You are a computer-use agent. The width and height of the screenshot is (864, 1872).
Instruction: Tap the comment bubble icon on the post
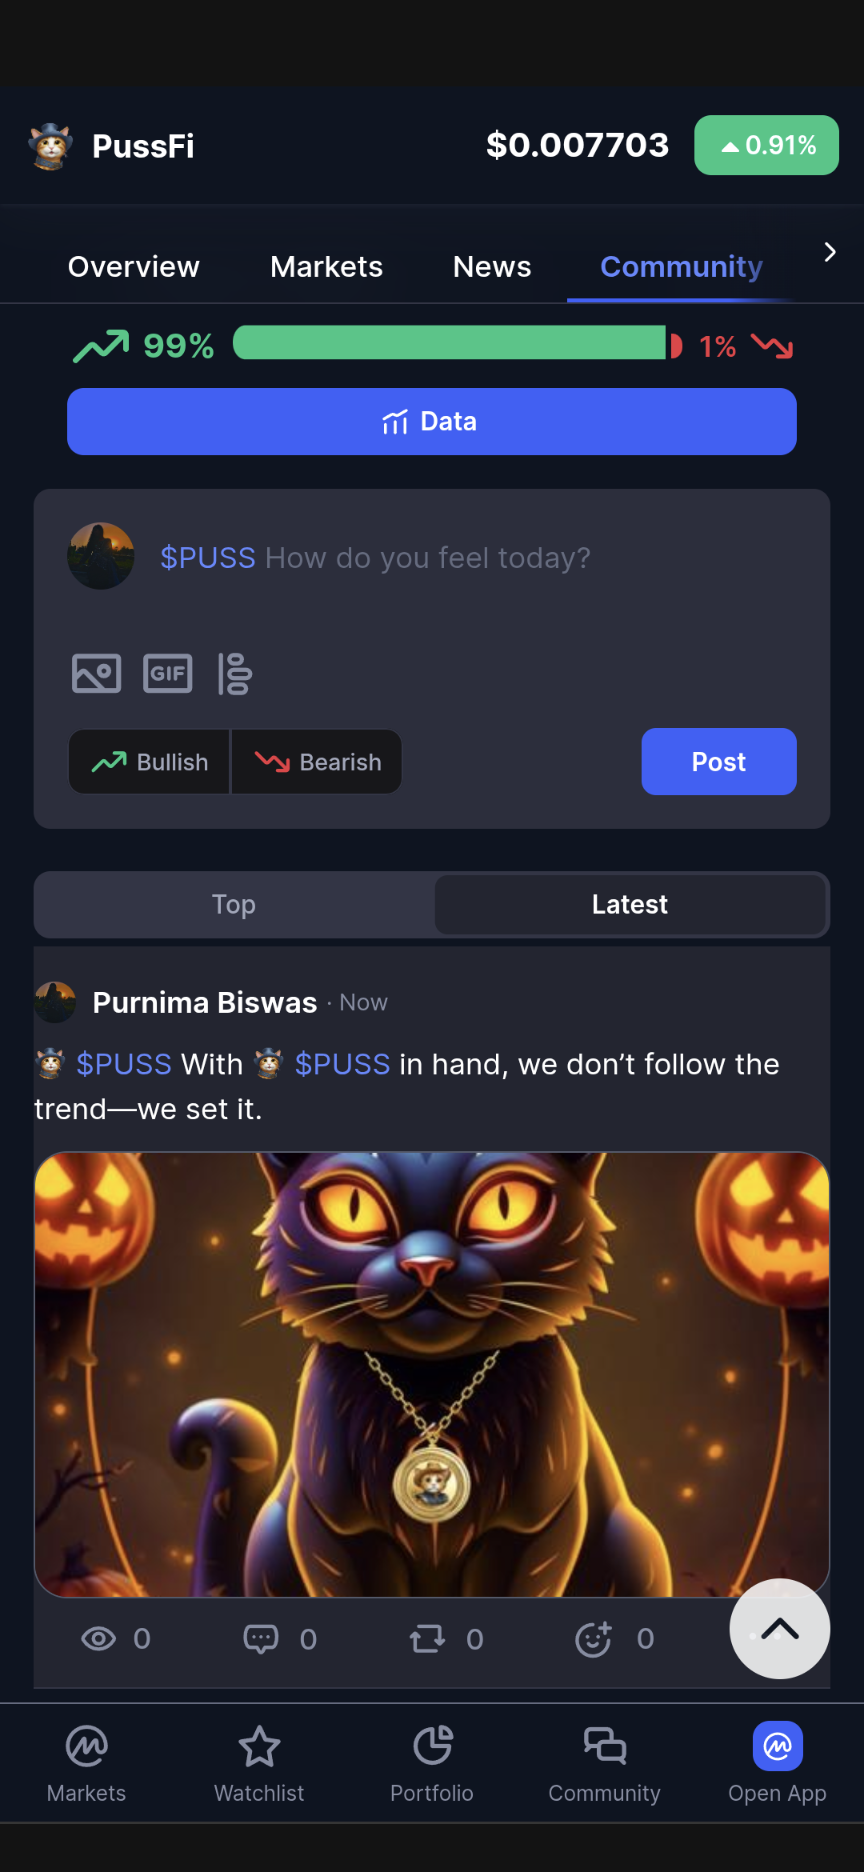tap(260, 1638)
